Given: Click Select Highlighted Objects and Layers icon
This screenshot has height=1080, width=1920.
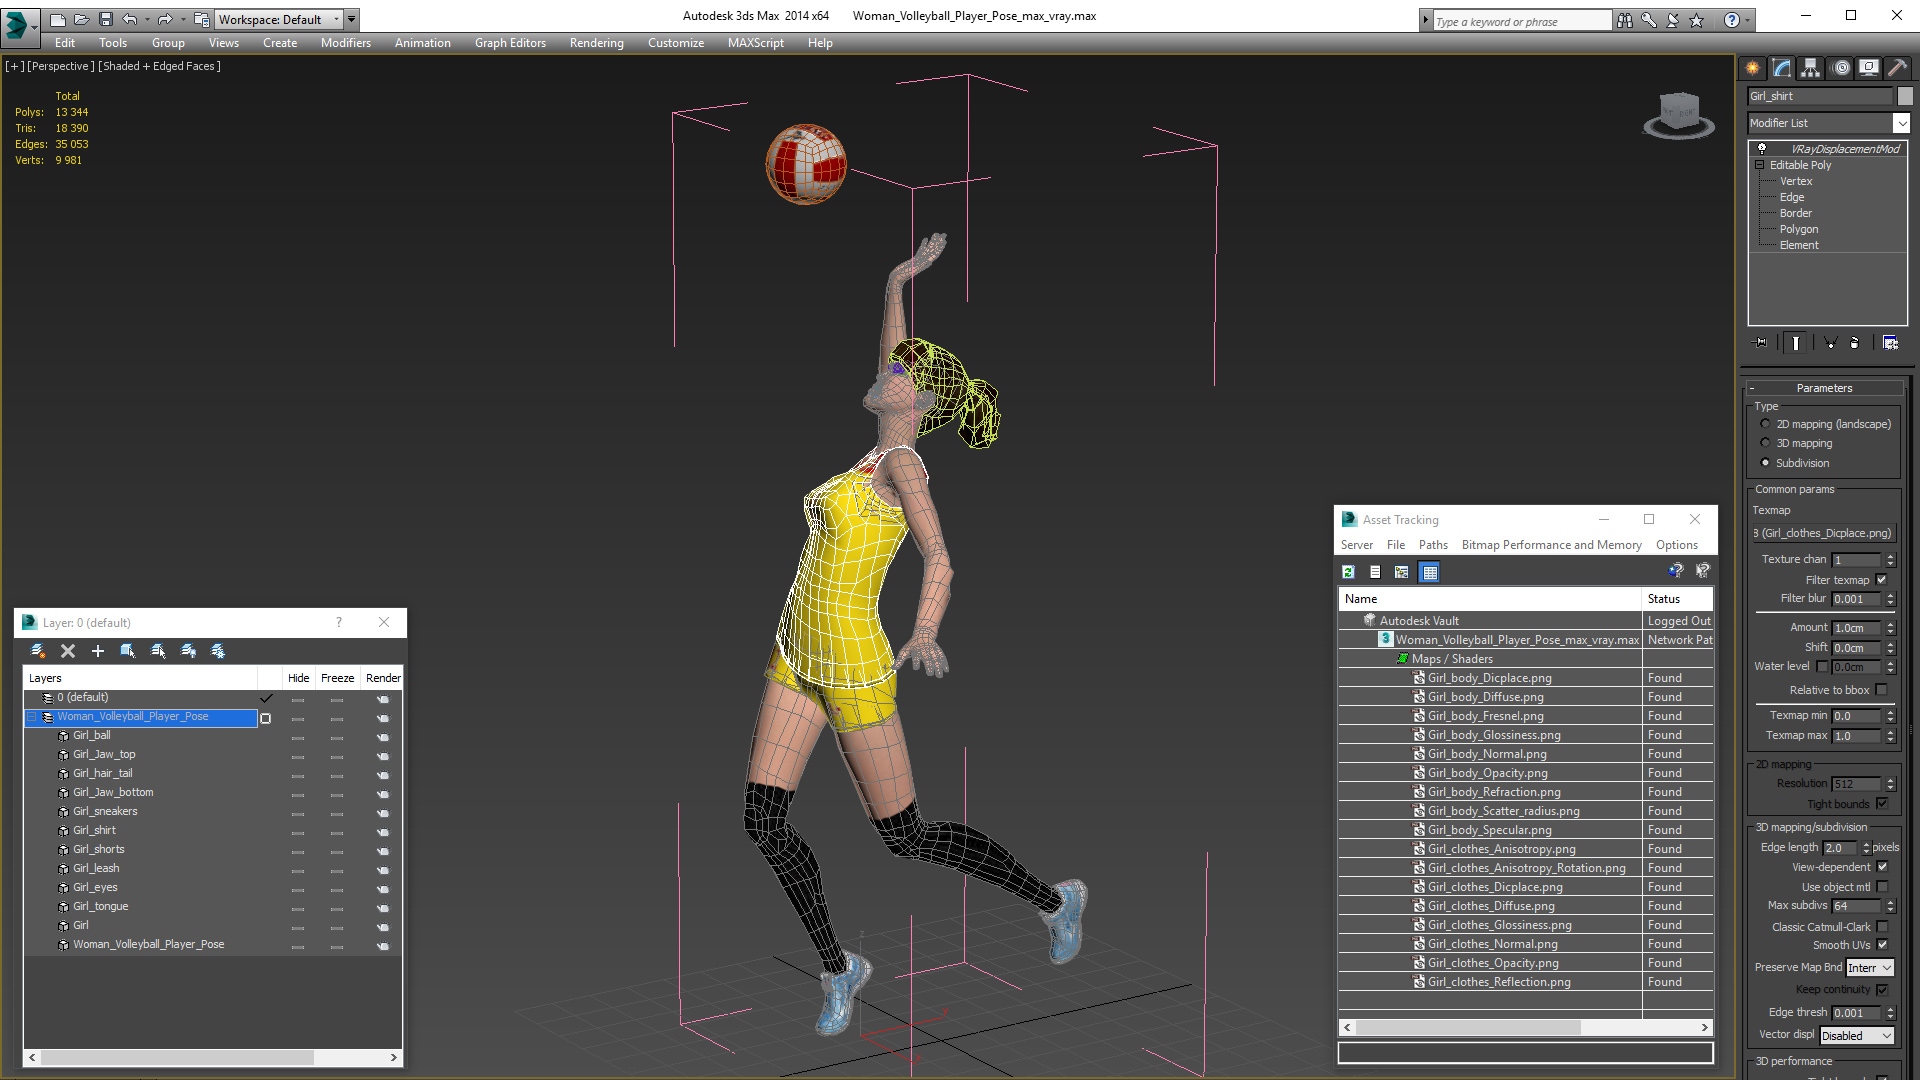Looking at the screenshot, I should pyautogui.click(x=128, y=651).
